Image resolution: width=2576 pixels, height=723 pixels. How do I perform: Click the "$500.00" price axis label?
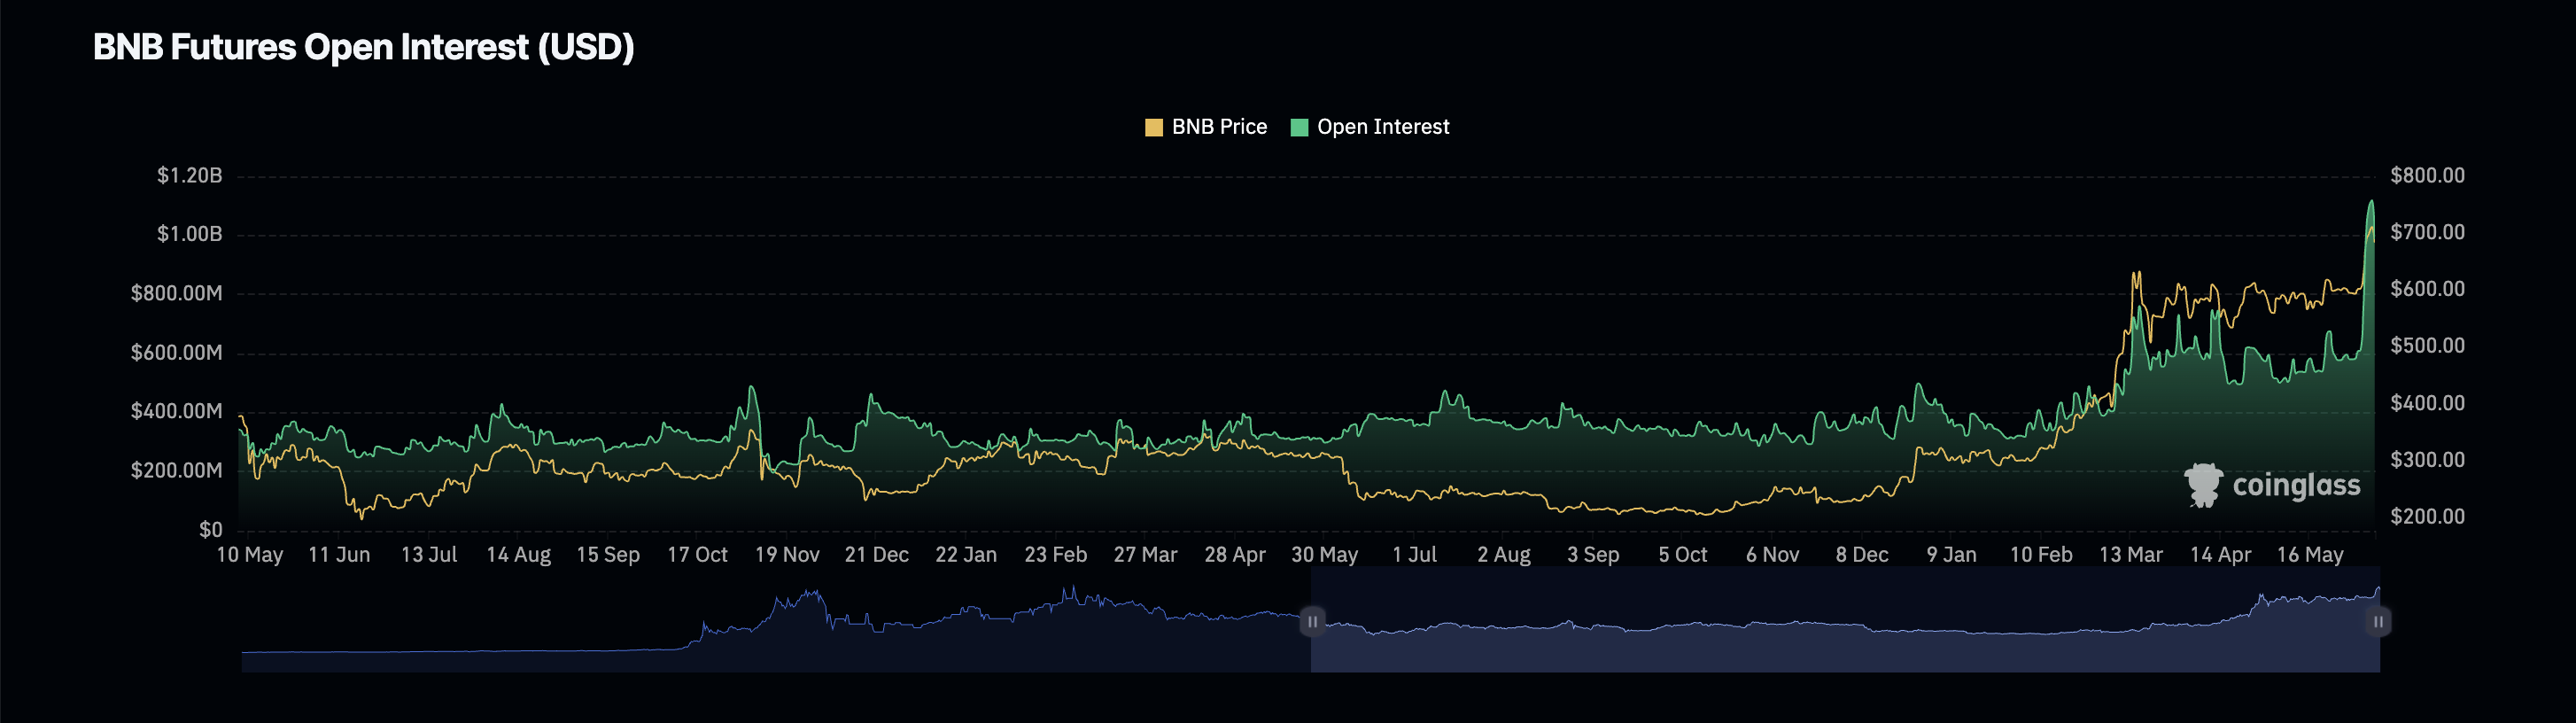(x=2427, y=346)
